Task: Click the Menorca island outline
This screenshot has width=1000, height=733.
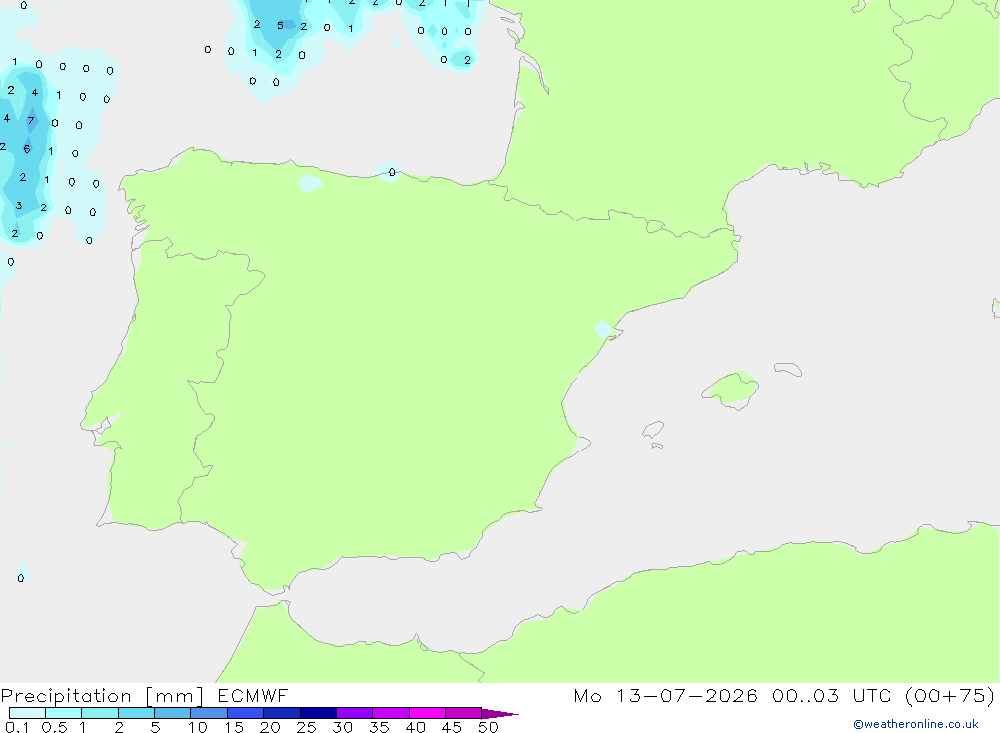Action: (x=788, y=369)
